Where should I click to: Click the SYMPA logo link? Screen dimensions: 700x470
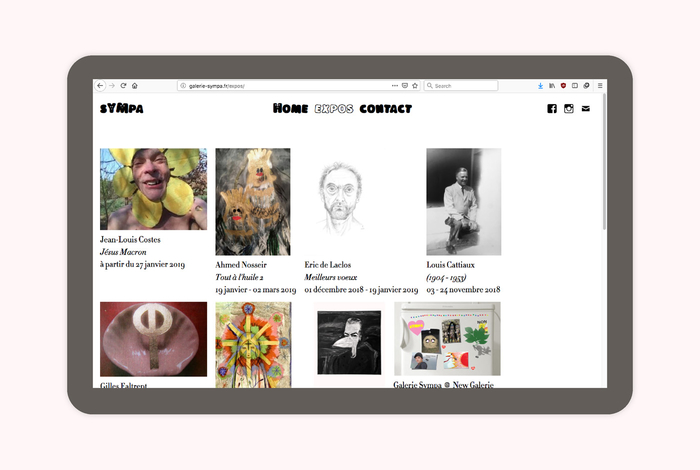[x=121, y=108]
